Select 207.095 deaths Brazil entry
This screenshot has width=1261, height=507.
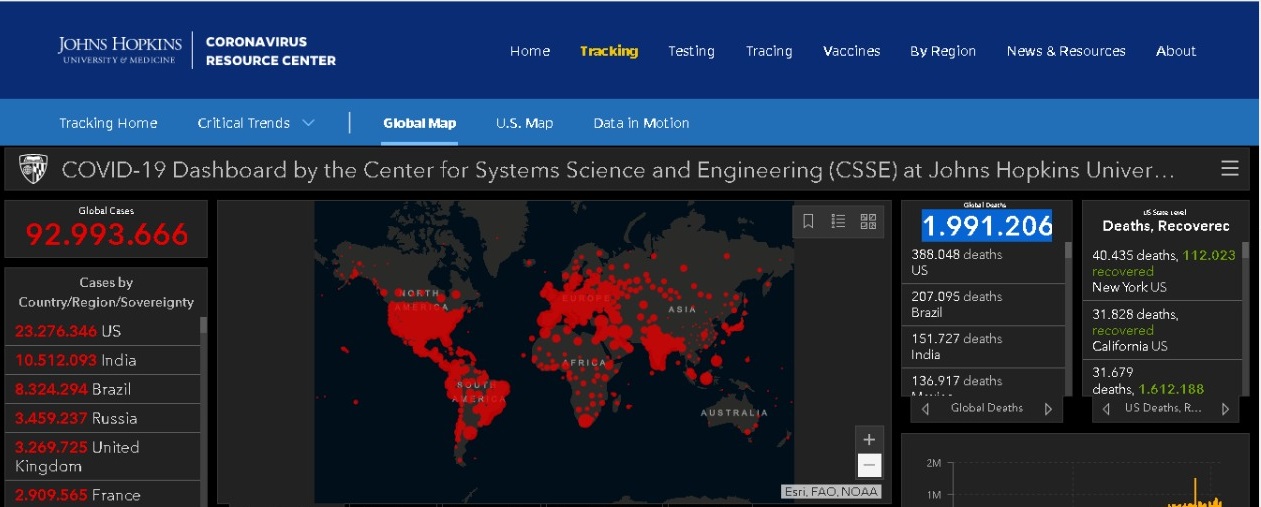[x=983, y=304]
